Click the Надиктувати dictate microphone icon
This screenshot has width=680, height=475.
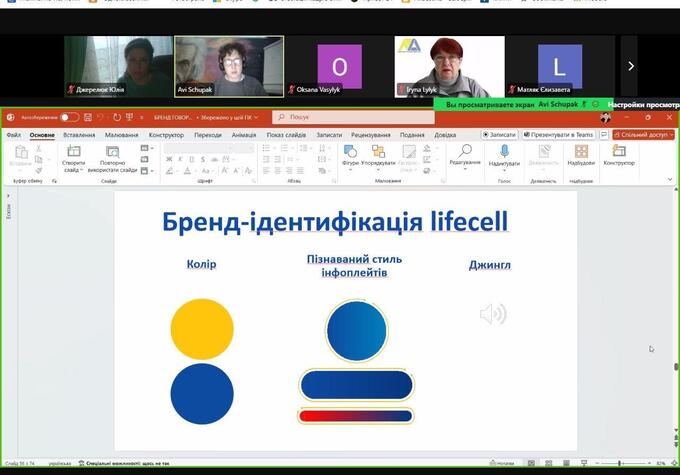pyautogui.click(x=504, y=152)
